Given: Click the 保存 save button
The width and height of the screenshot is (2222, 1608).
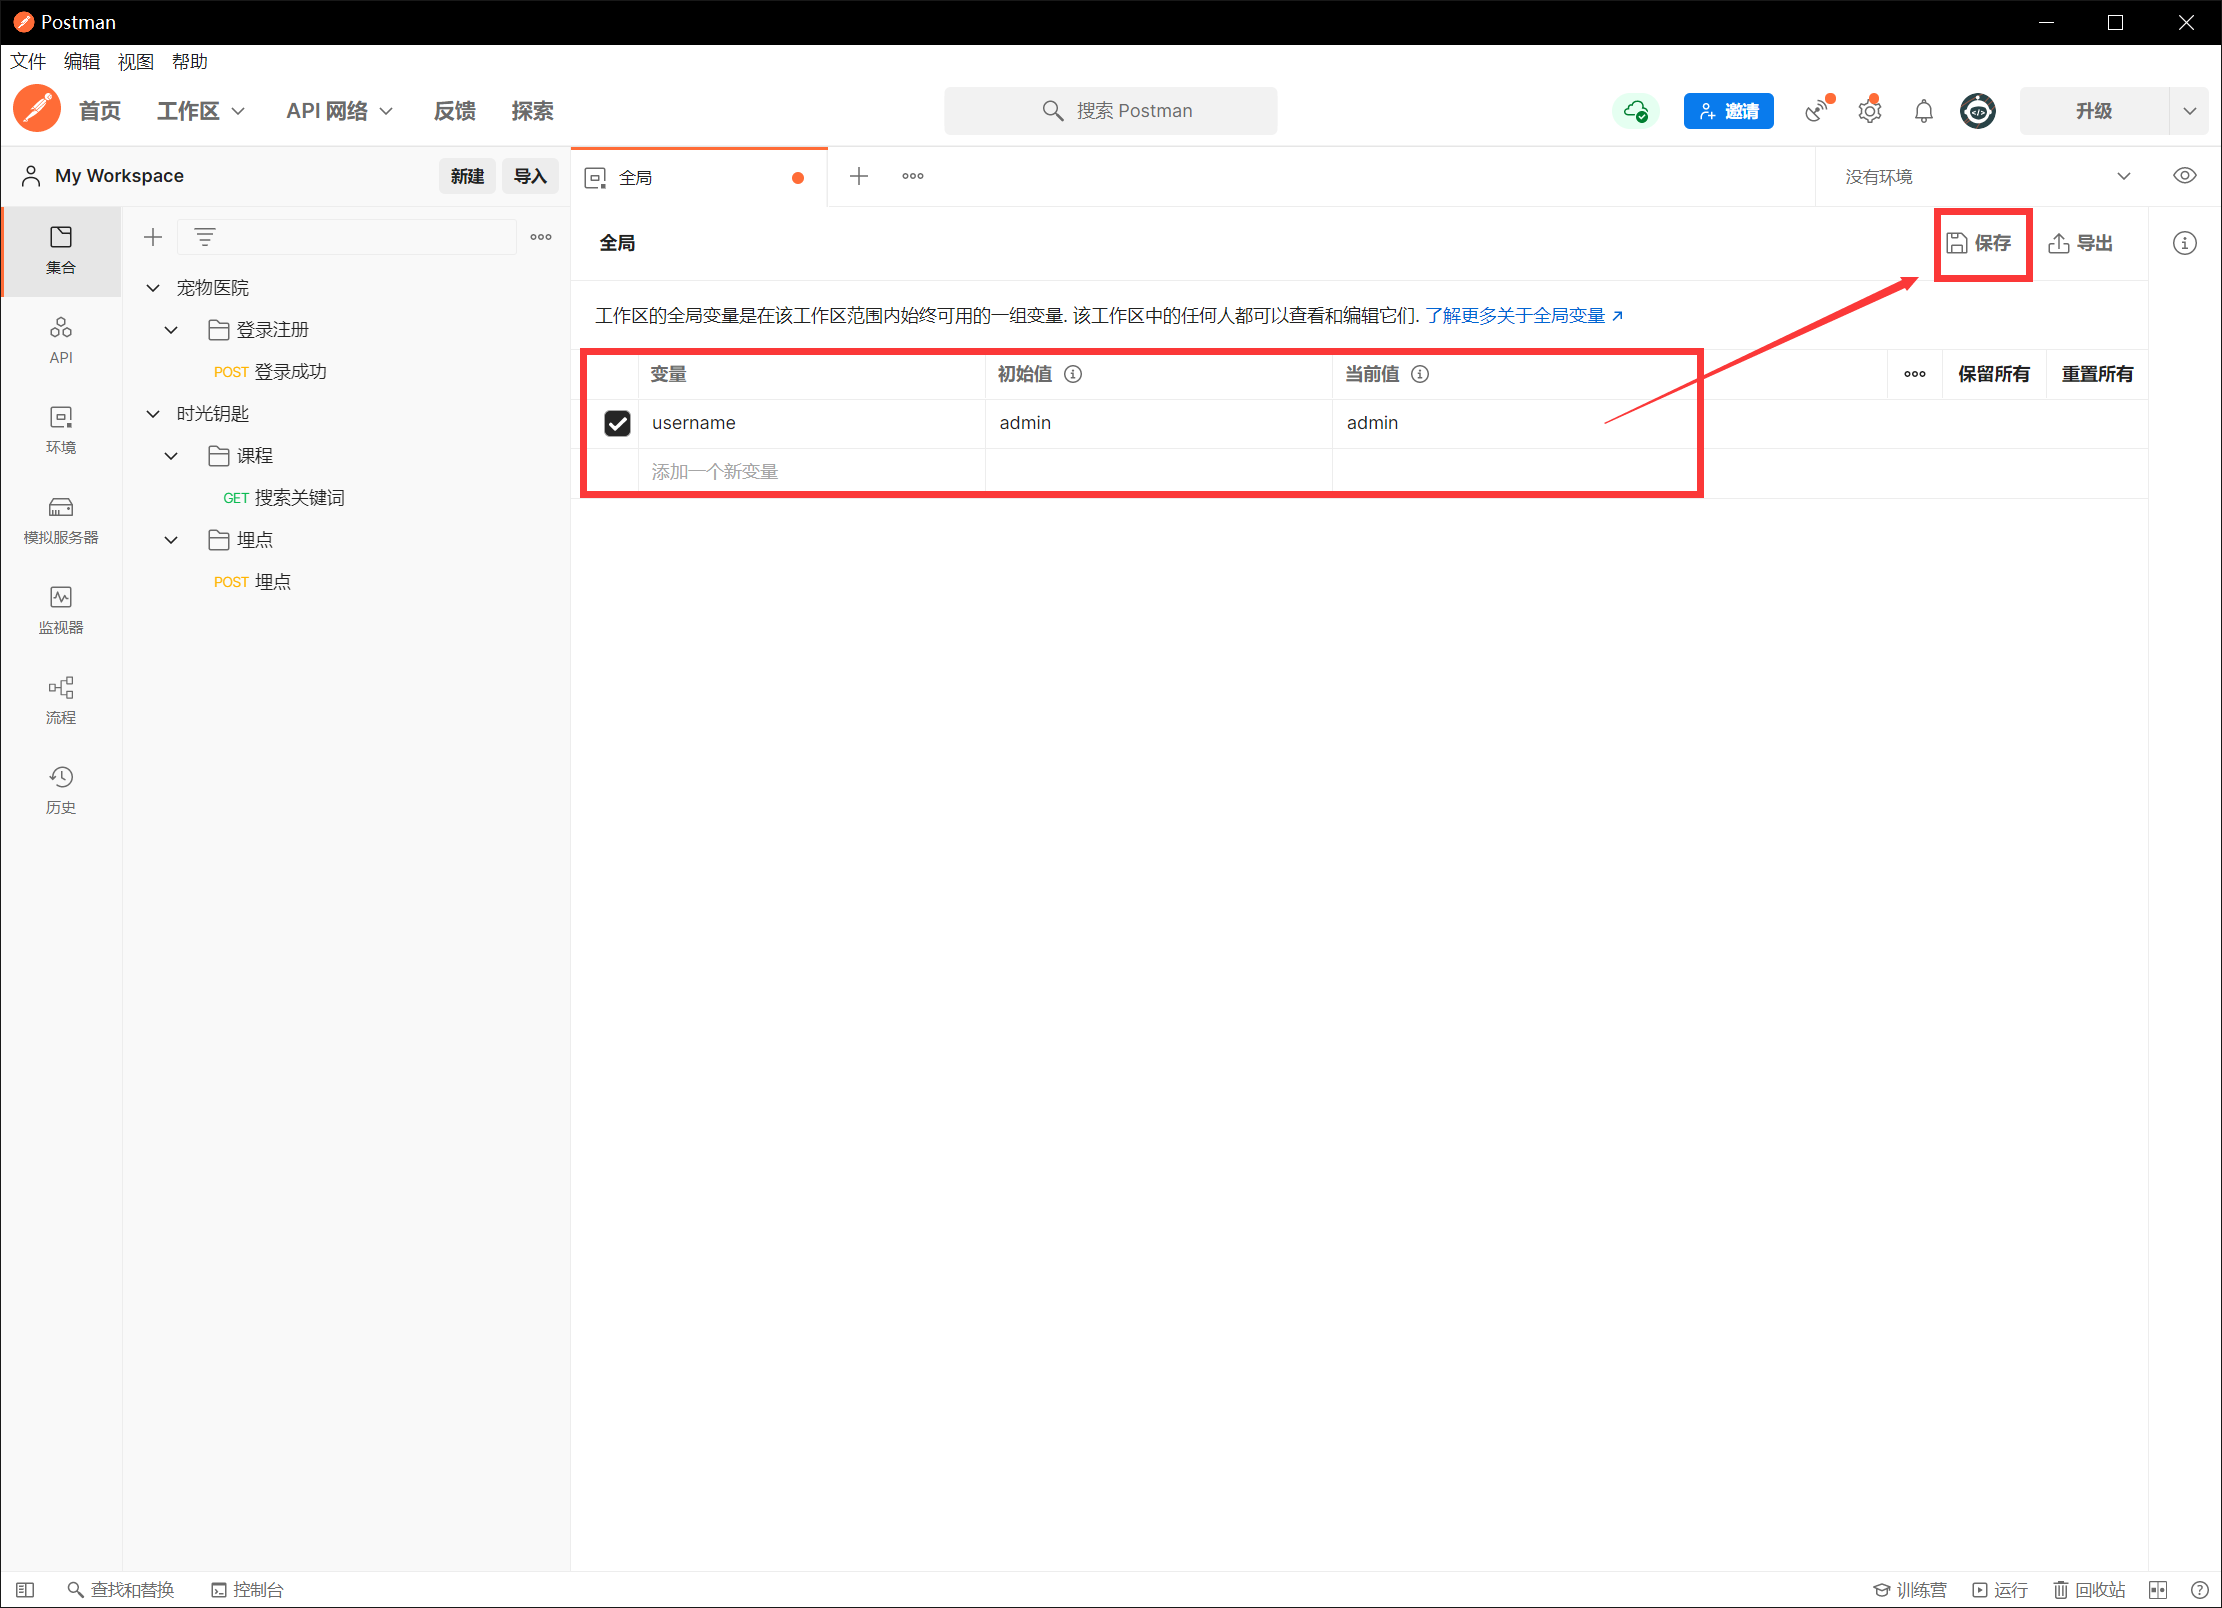Looking at the screenshot, I should click(1979, 243).
